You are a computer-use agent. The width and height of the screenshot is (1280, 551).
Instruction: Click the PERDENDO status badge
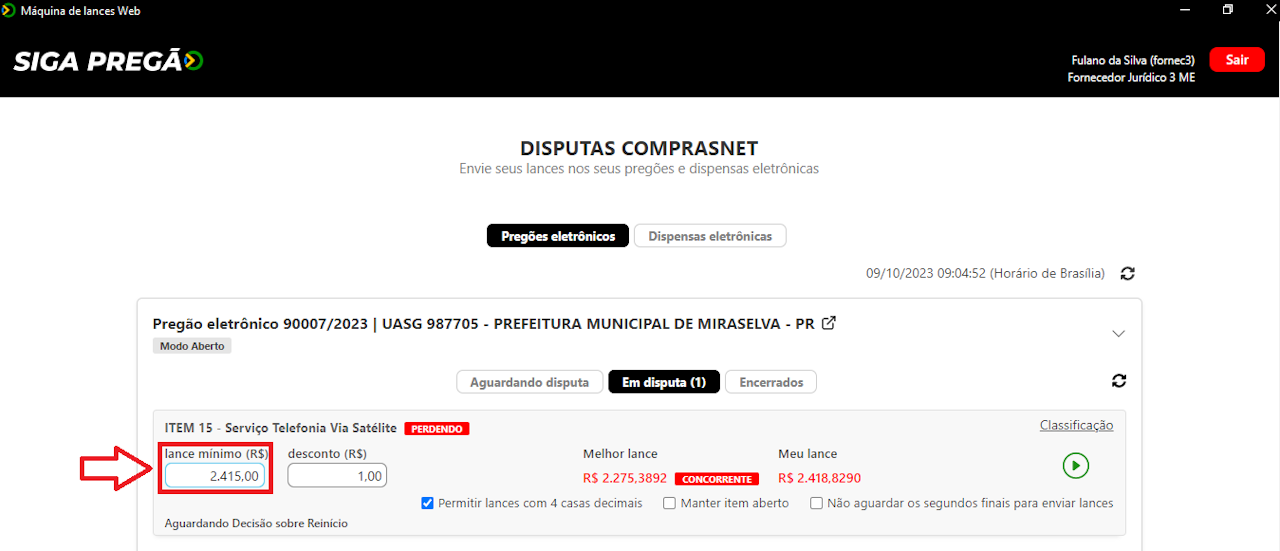coord(437,429)
